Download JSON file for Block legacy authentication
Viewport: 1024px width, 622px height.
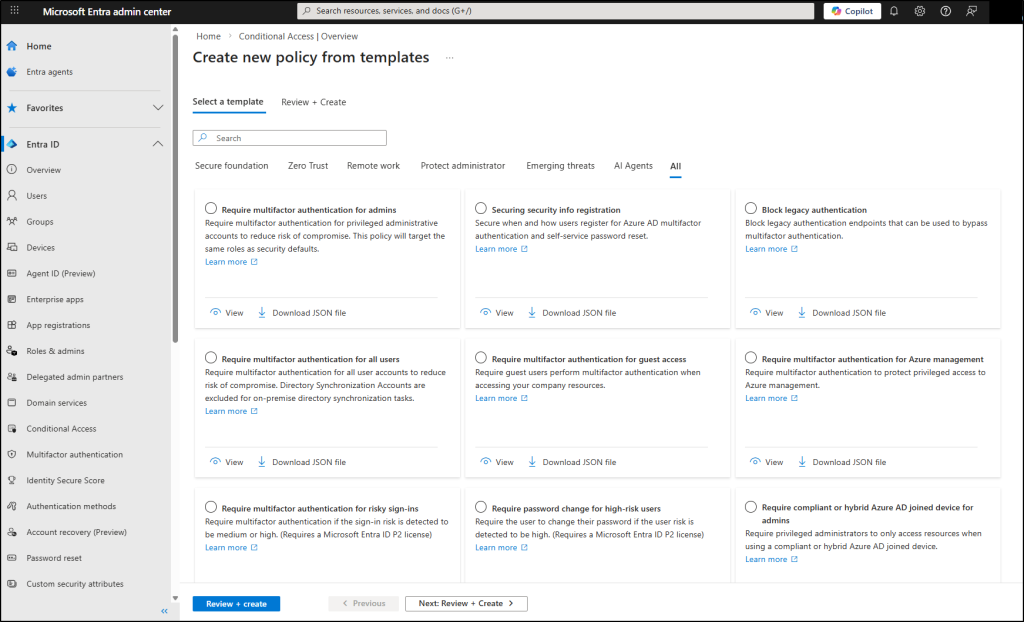841,313
